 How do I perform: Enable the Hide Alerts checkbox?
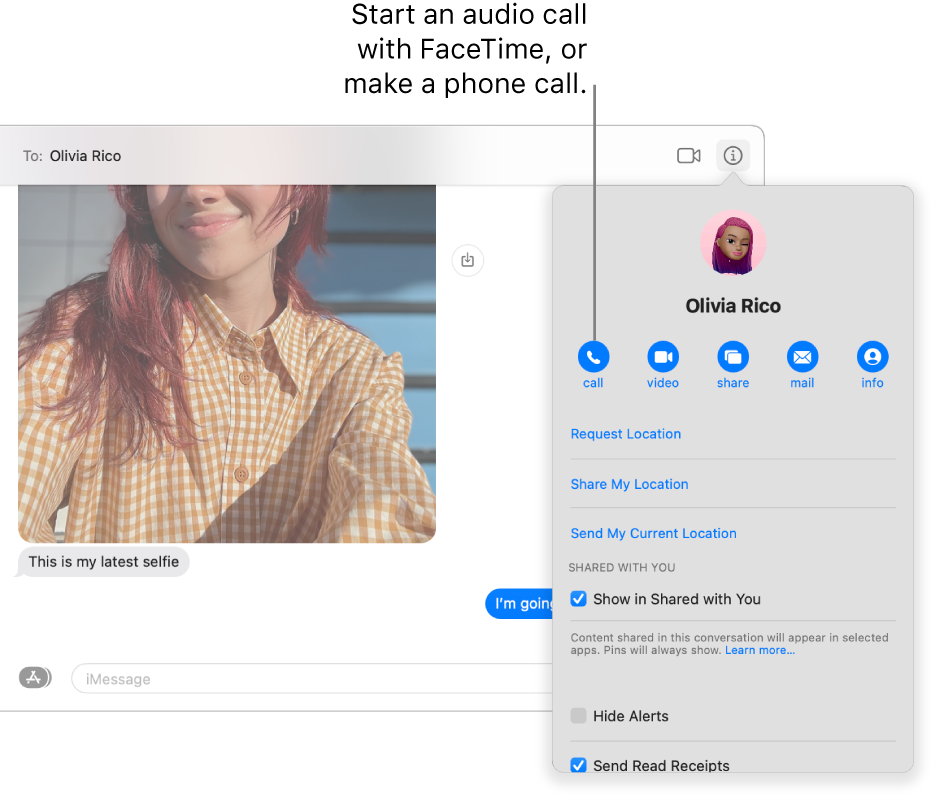pos(578,715)
